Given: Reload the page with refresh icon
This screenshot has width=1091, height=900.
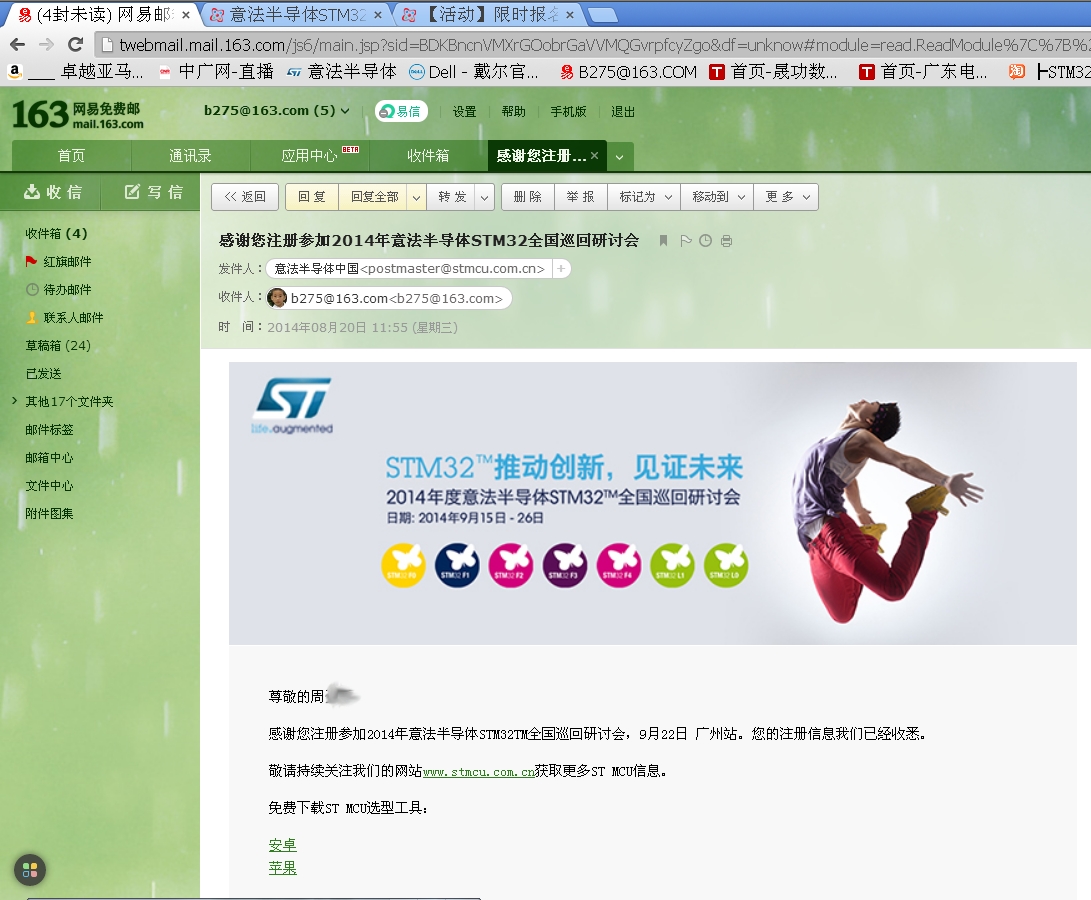Looking at the screenshot, I should 76,45.
